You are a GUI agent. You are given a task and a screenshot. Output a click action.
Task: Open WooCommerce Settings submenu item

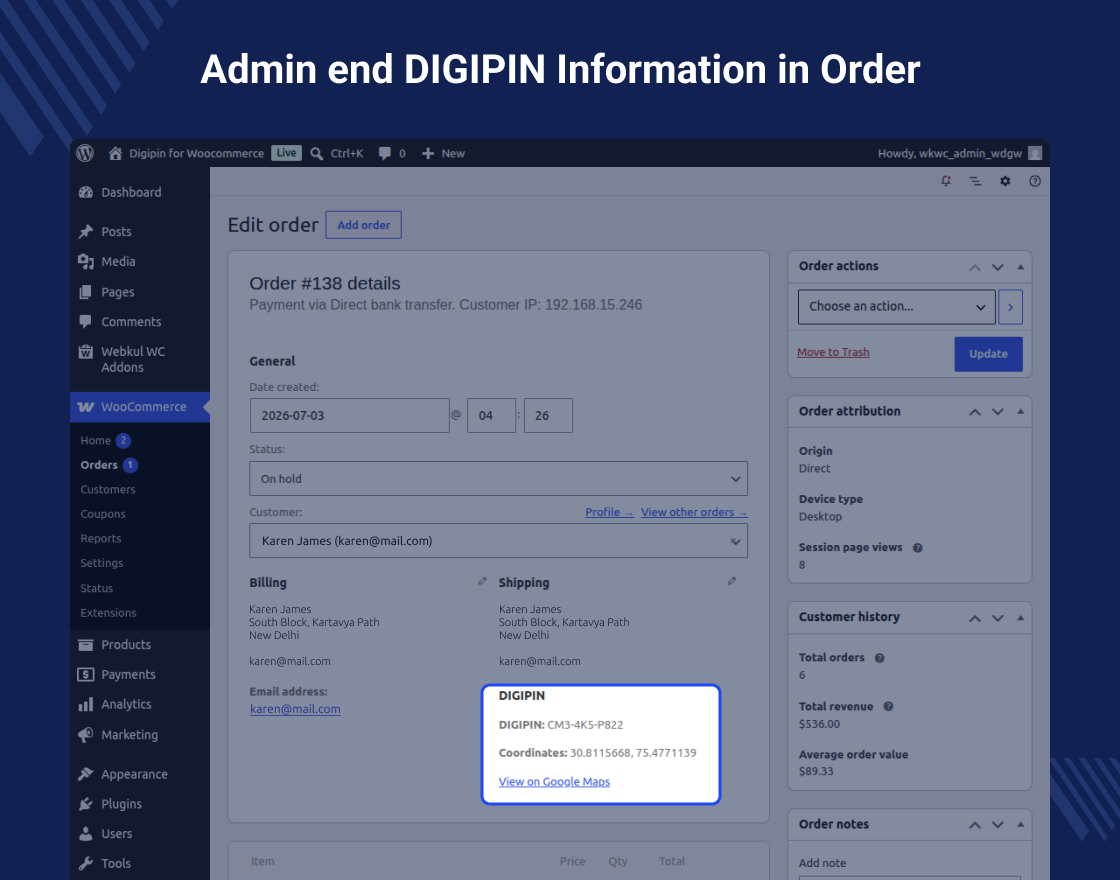101,563
